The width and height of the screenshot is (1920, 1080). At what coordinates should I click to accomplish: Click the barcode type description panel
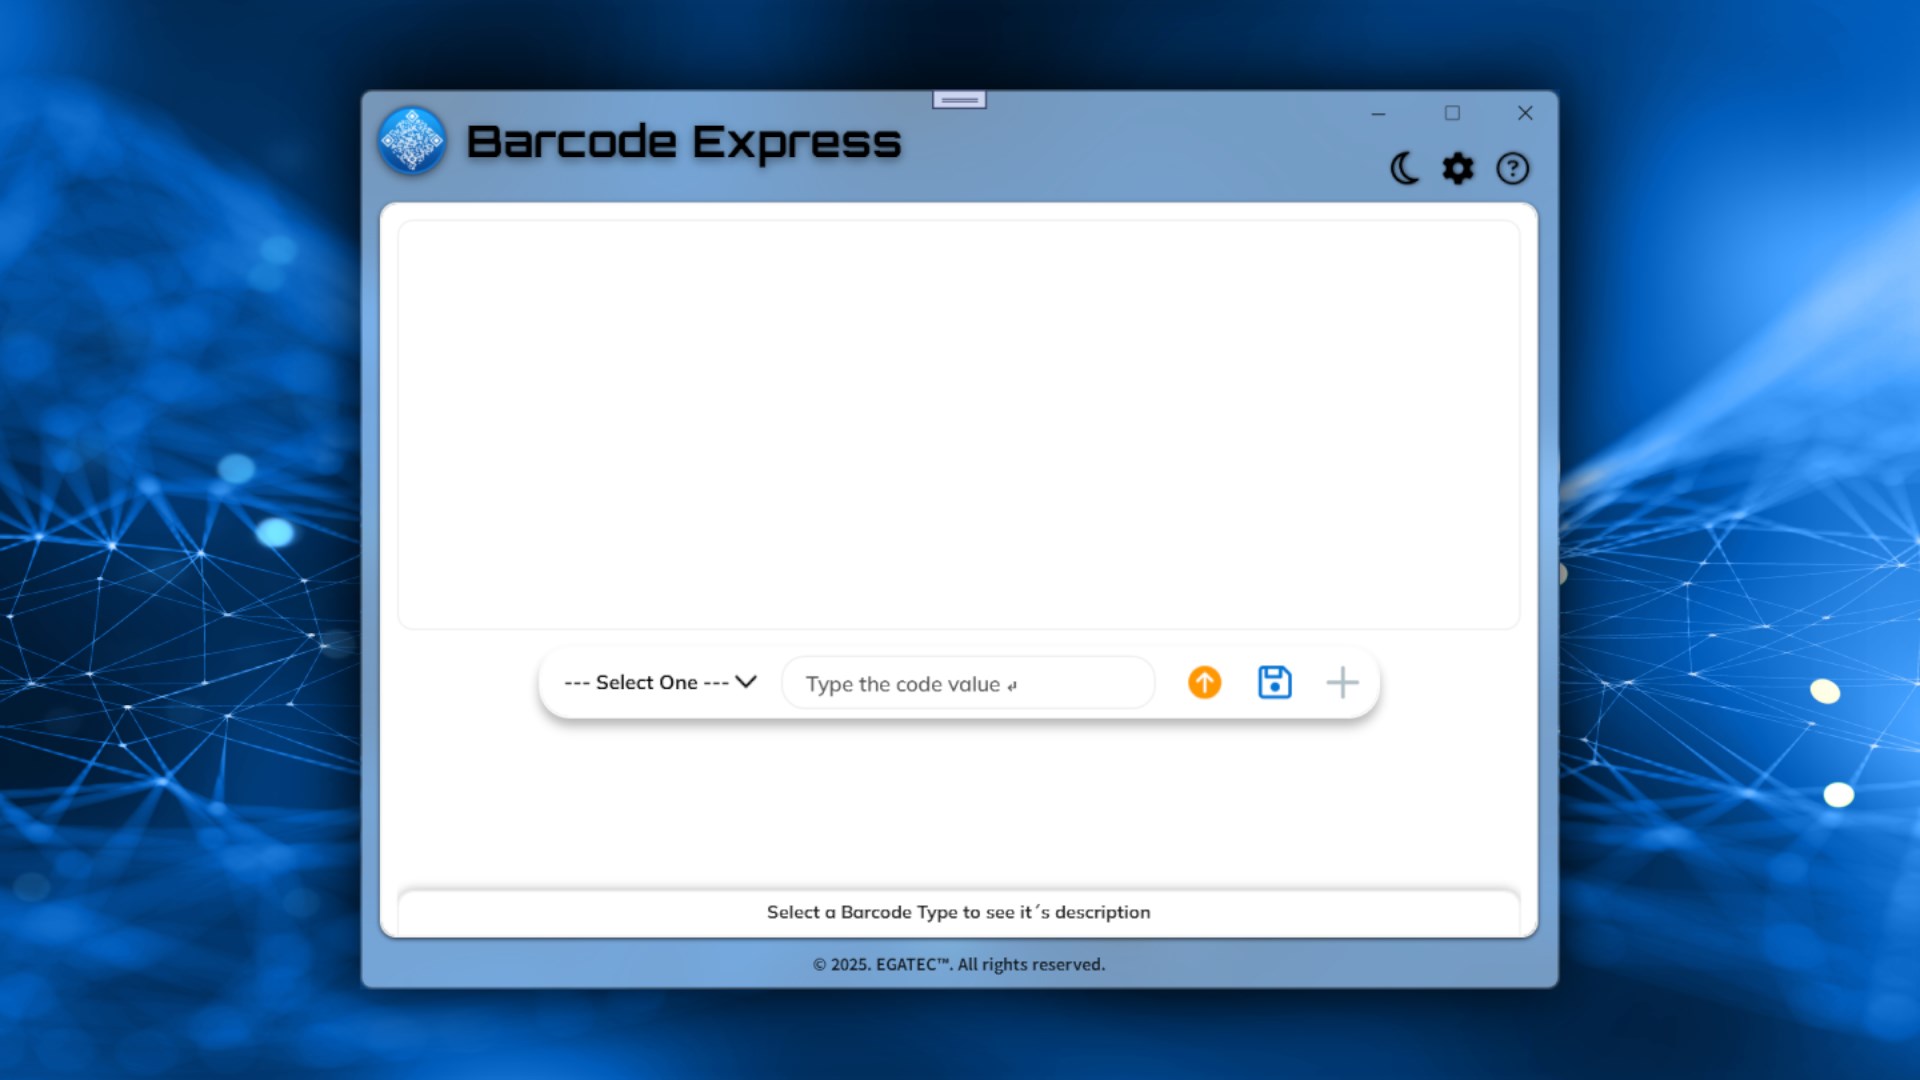[x=958, y=912]
